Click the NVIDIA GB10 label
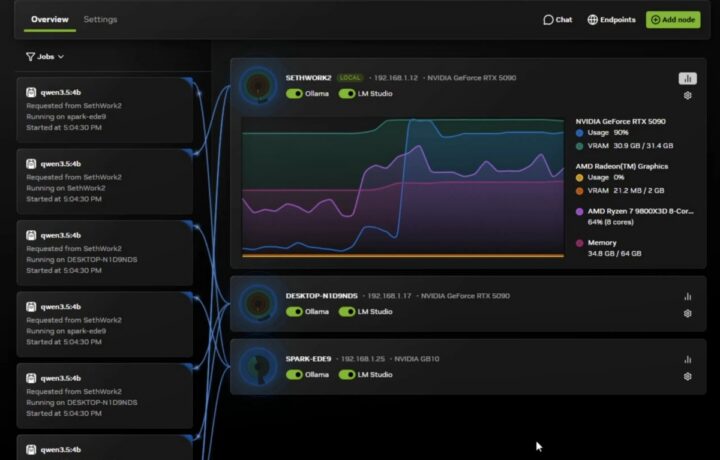This screenshot has height=460, width=720. [x=416, y=359]
